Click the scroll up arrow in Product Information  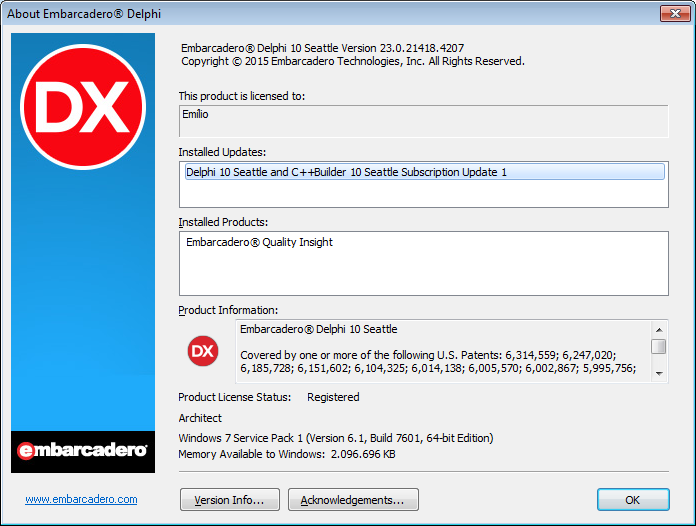(x=659, y=330)
